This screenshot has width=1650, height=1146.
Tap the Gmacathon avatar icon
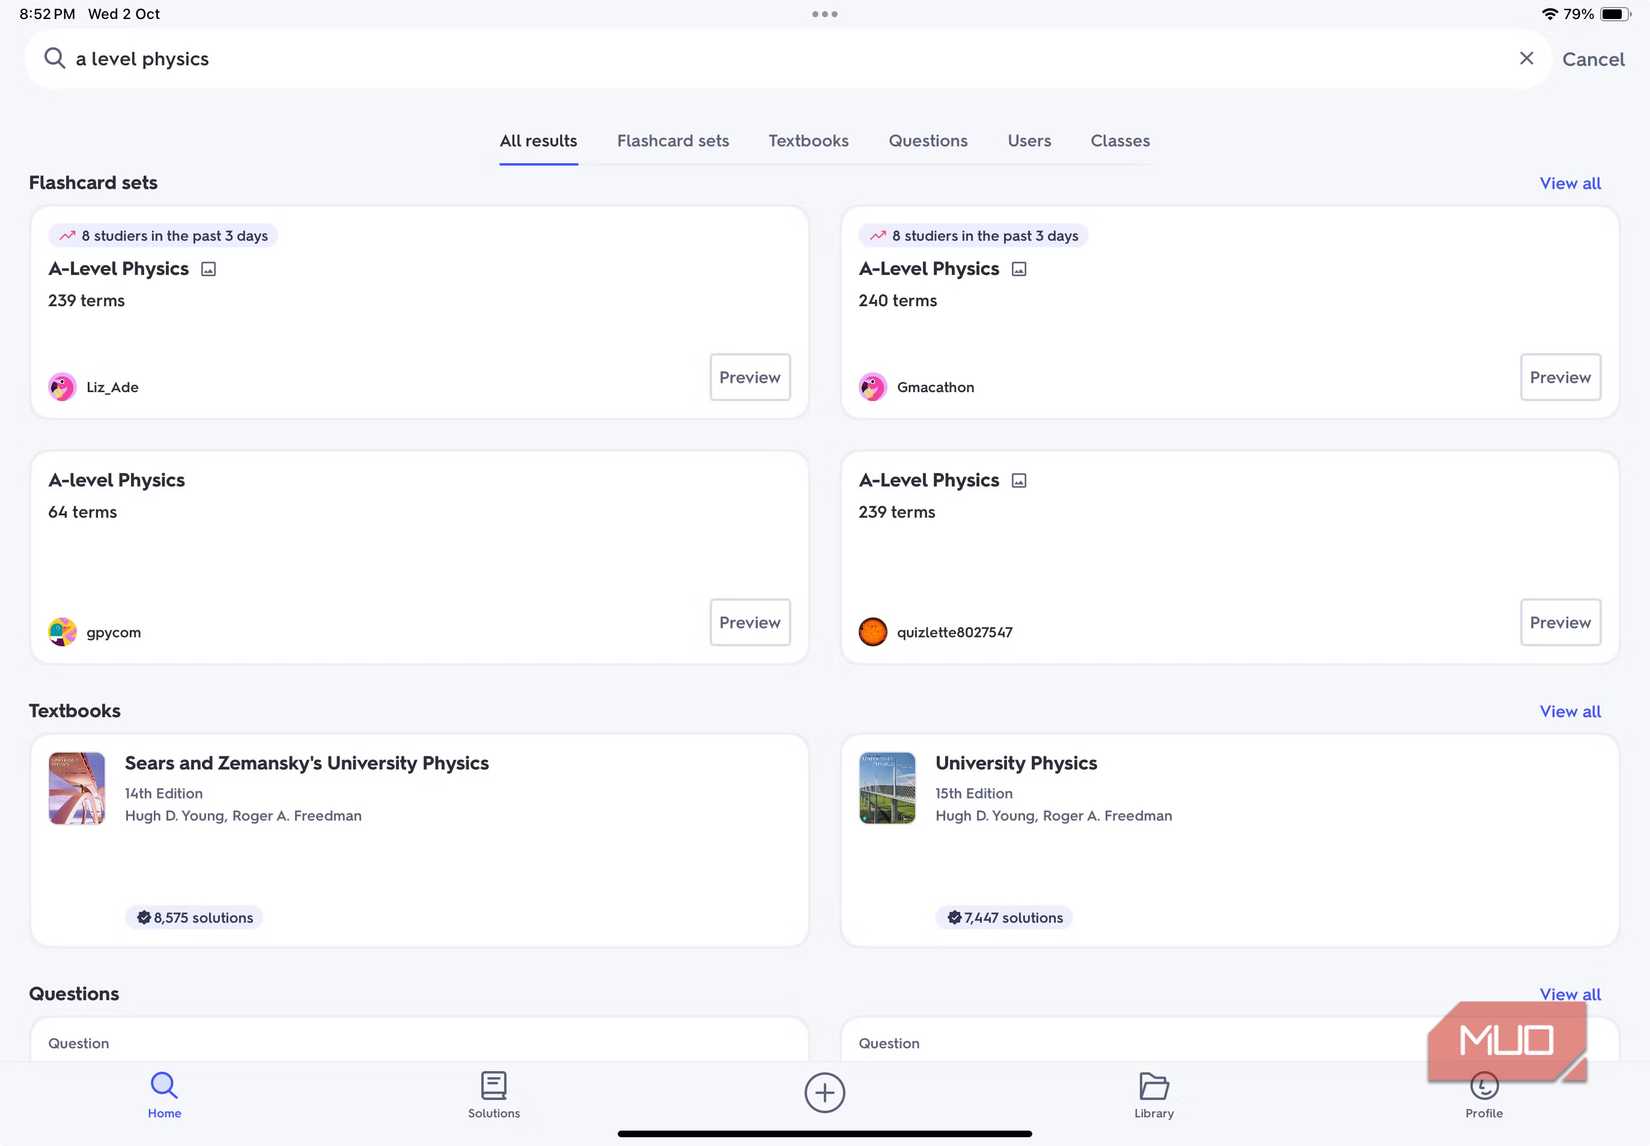click(x=873, y=387)
